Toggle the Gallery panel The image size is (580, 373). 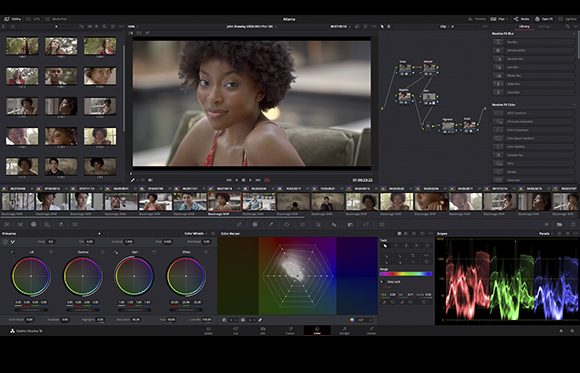(x=12, y=19)
